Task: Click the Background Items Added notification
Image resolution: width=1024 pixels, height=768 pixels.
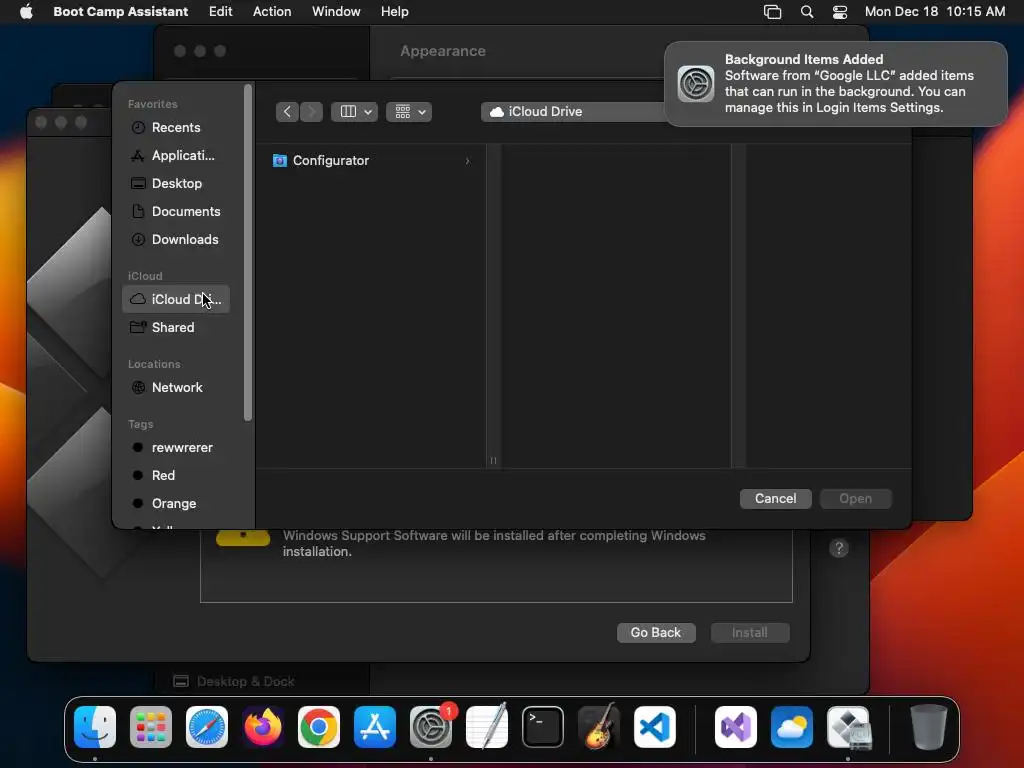Action: click(836, 84)
